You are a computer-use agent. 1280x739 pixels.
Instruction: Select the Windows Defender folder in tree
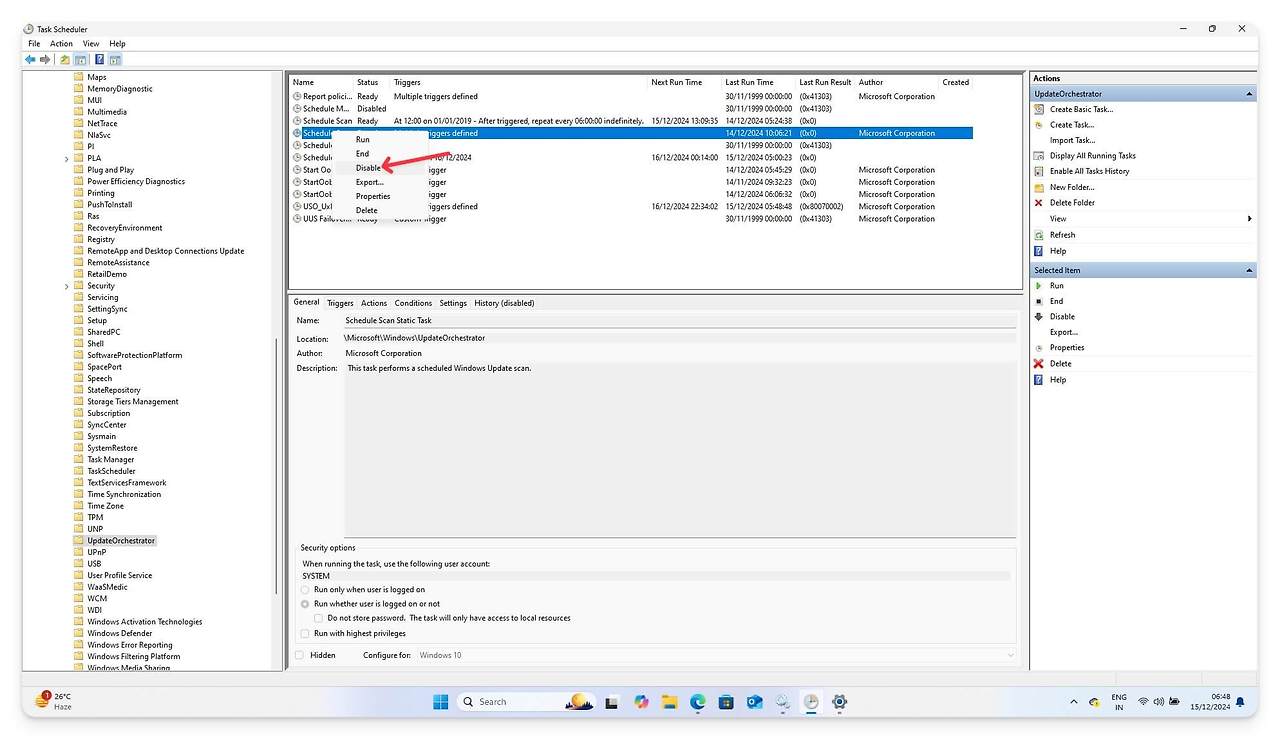click(x=120, y=633)
